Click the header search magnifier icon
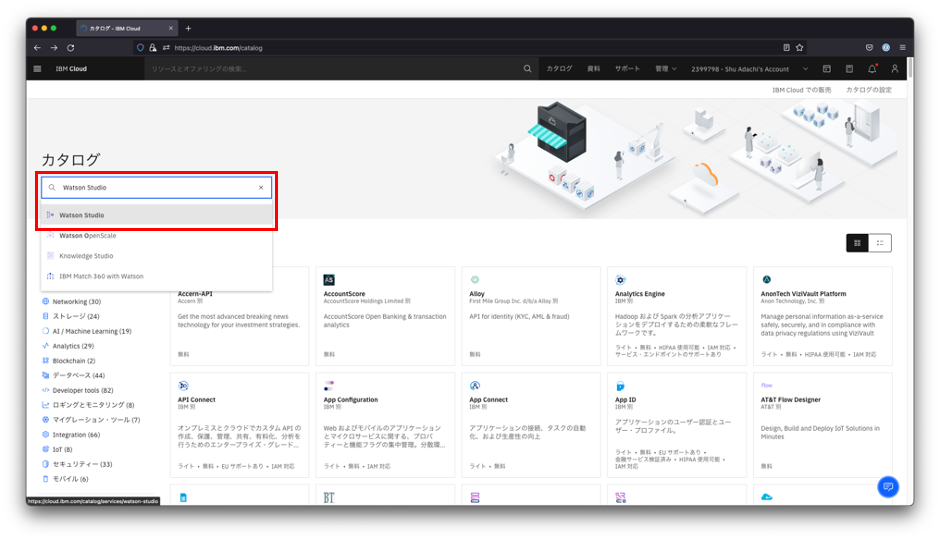The height and width of the screenshot is (540, 940). click(x=527, y=69)
